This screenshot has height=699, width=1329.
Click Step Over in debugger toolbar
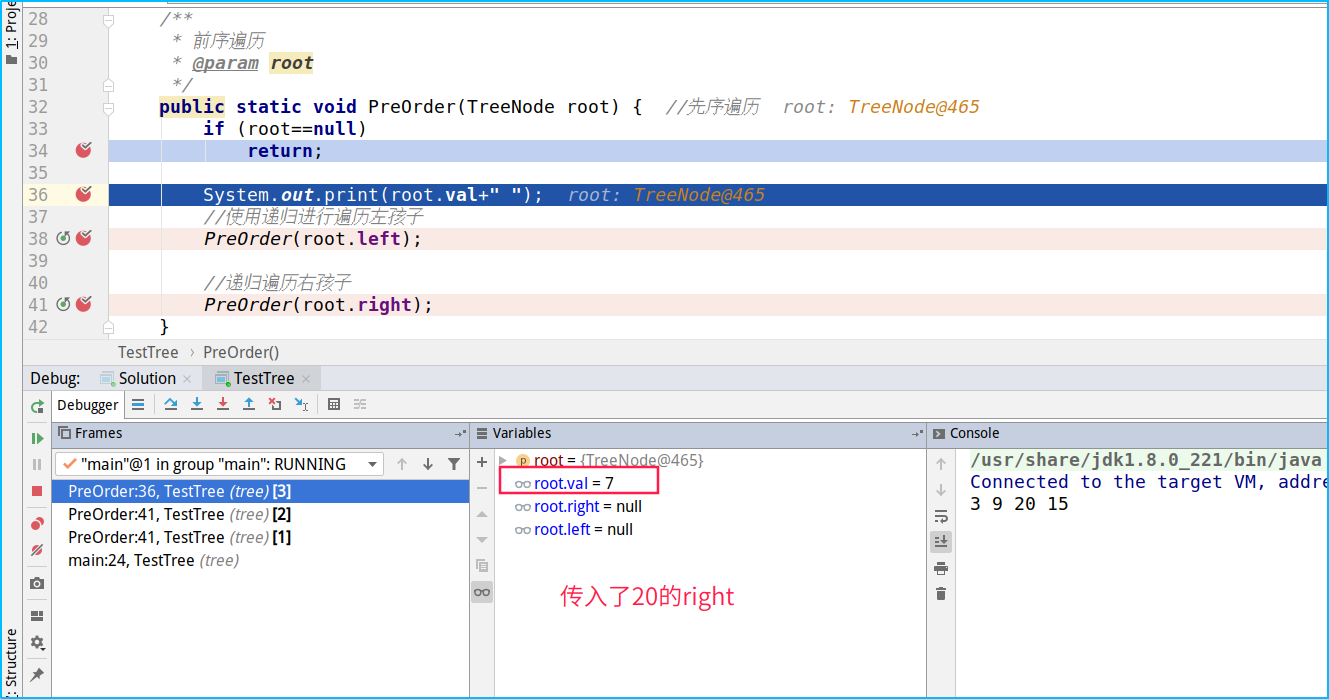[x=171, y=404]
